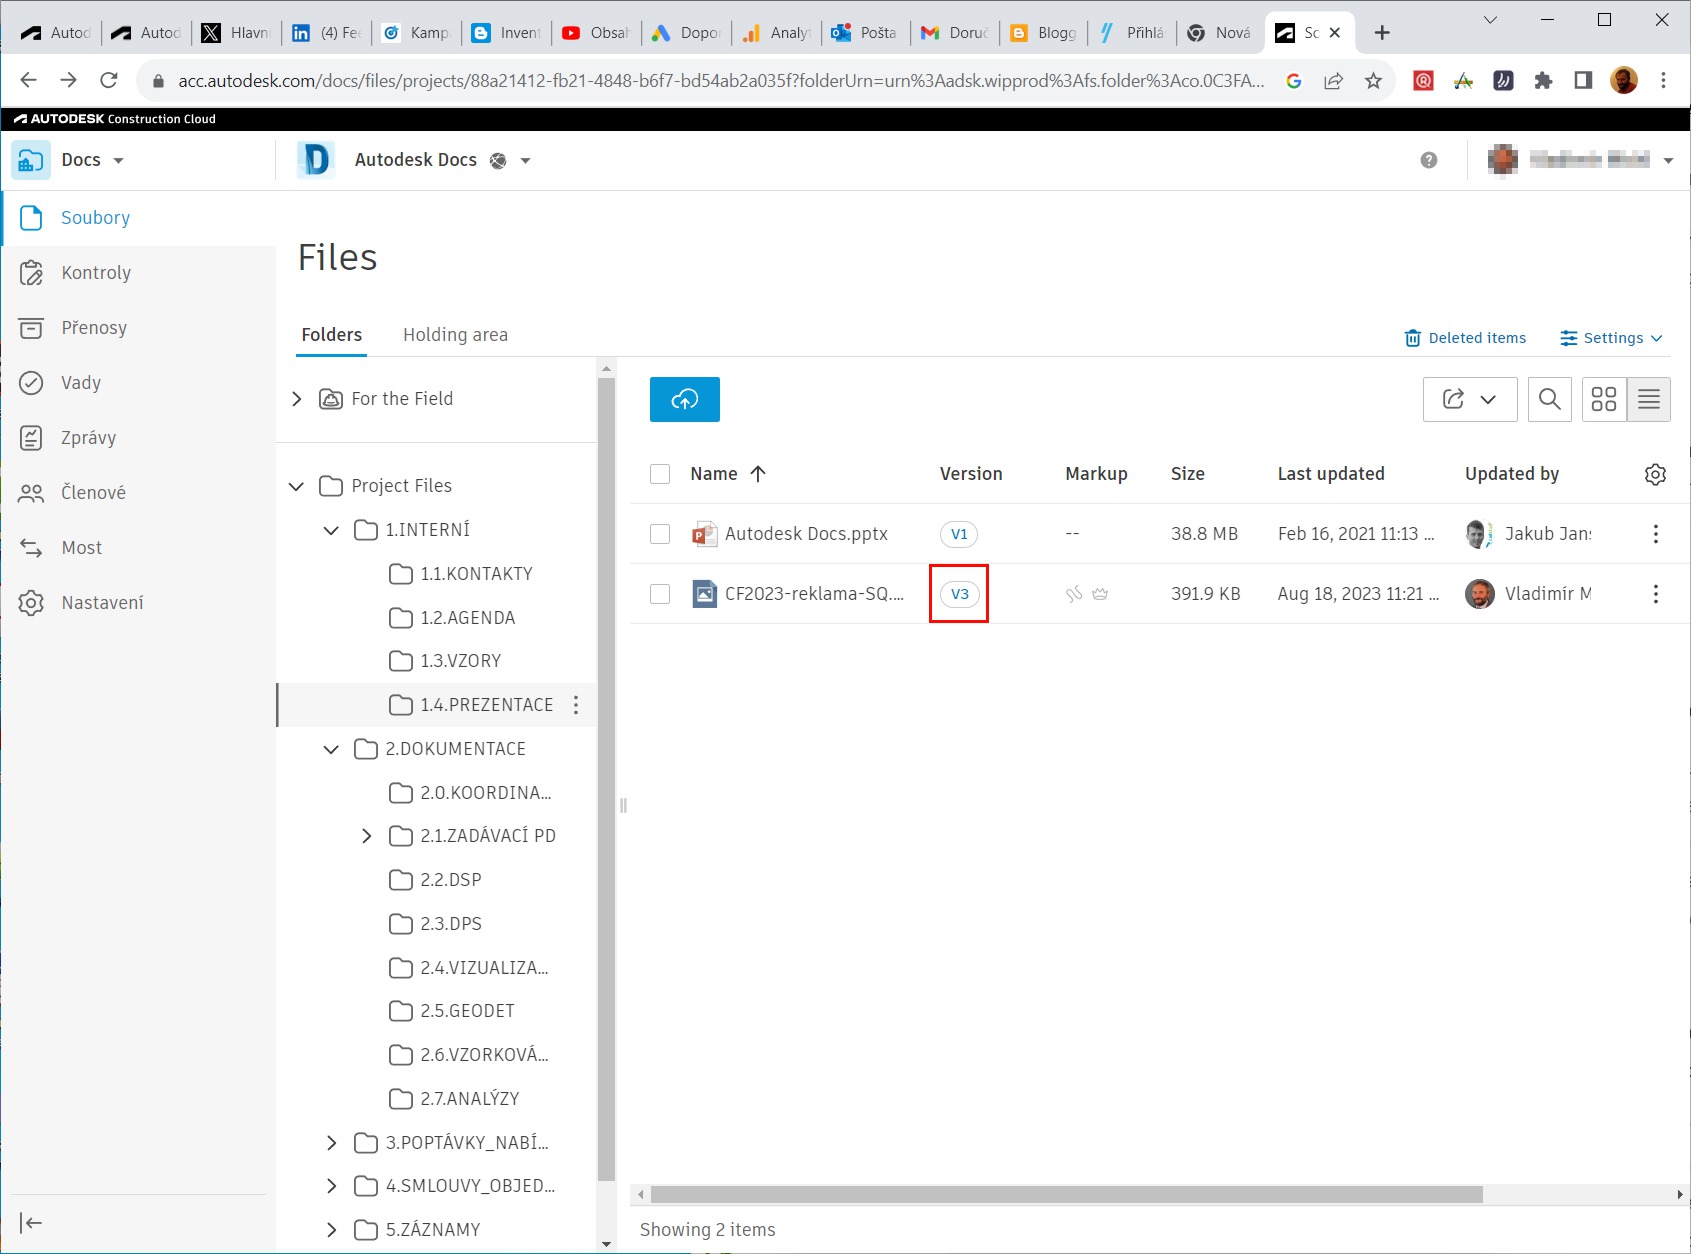Open Kontroly in the sidebar

coord(96,273)
